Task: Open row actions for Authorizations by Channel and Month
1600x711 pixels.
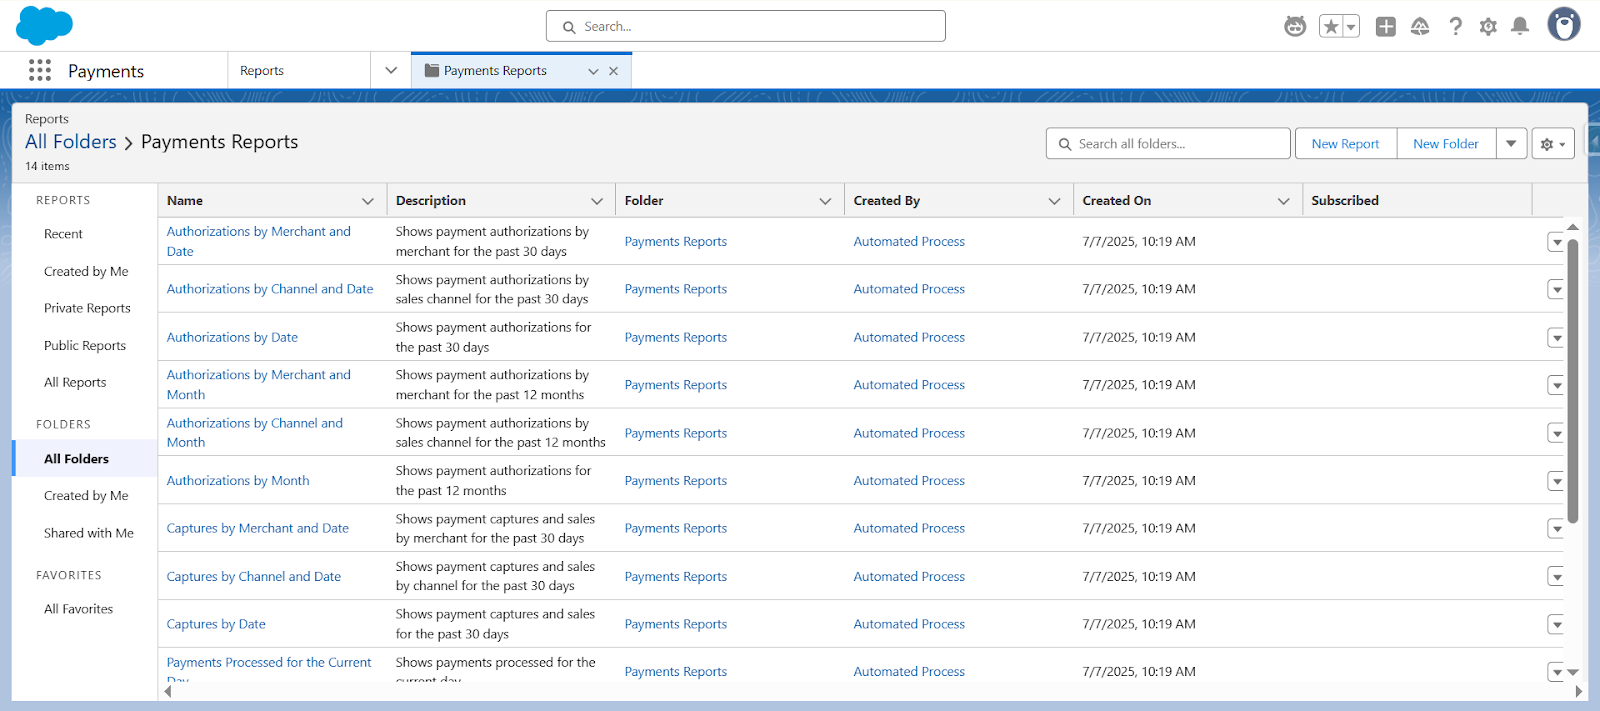Action: pos(1556,433)
